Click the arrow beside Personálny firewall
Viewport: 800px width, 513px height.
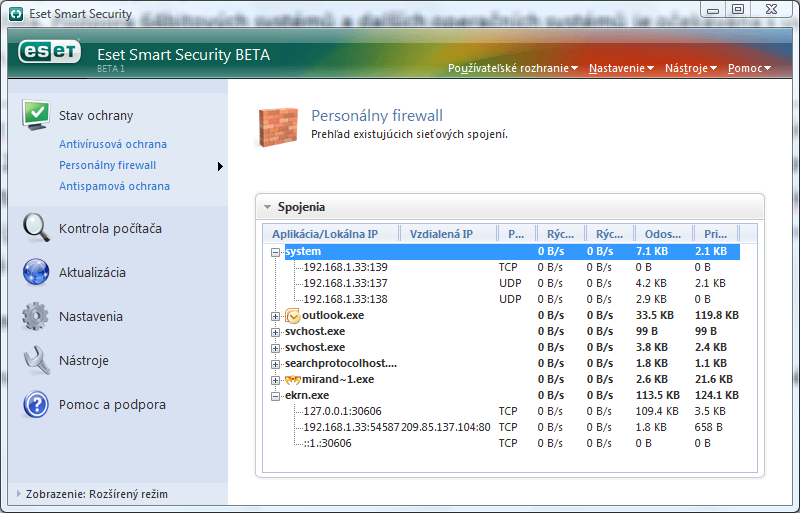coord(220,166)
